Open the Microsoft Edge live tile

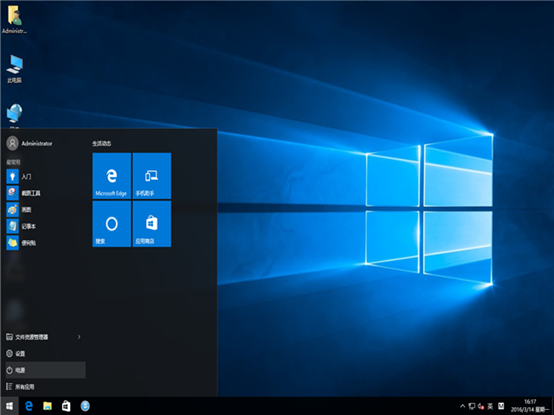click(112, 176)
